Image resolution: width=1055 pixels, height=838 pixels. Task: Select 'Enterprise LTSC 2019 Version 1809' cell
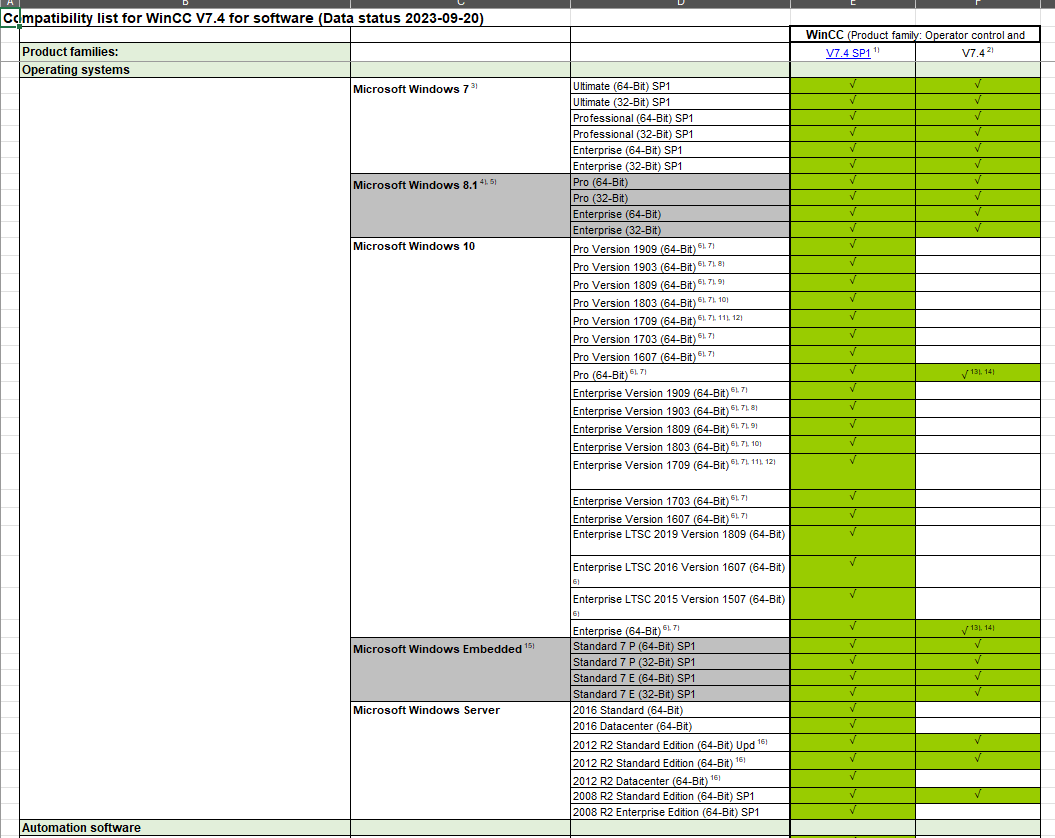tap(680, 541)
